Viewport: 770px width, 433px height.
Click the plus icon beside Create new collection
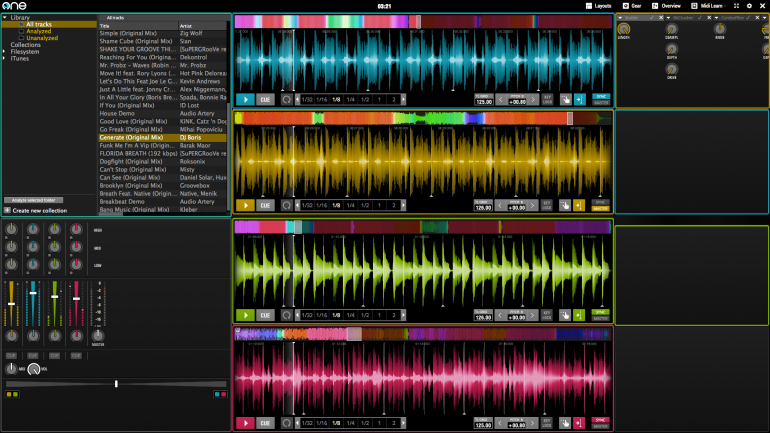point(7,210)
